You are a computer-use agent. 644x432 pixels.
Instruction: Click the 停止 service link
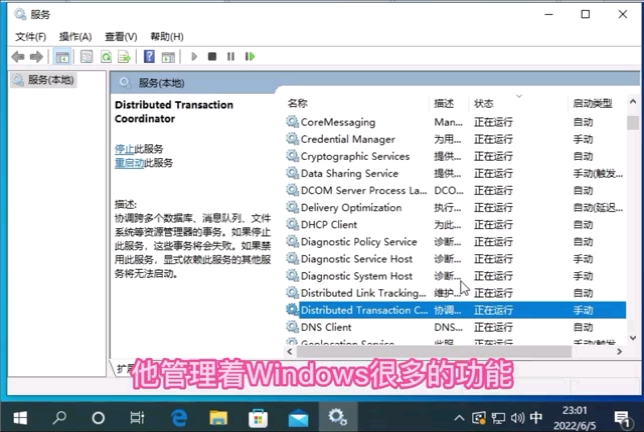point(124,149)
